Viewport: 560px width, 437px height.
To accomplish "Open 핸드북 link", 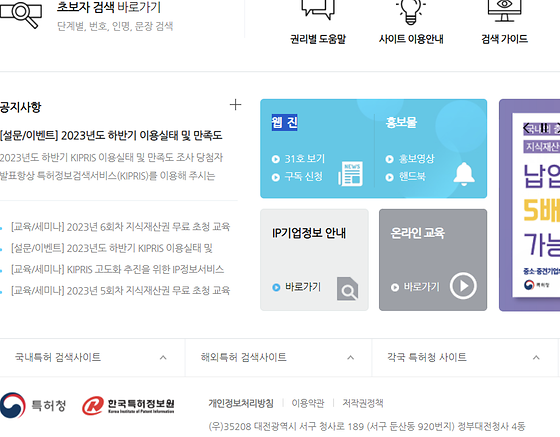I will coord(412,176).
